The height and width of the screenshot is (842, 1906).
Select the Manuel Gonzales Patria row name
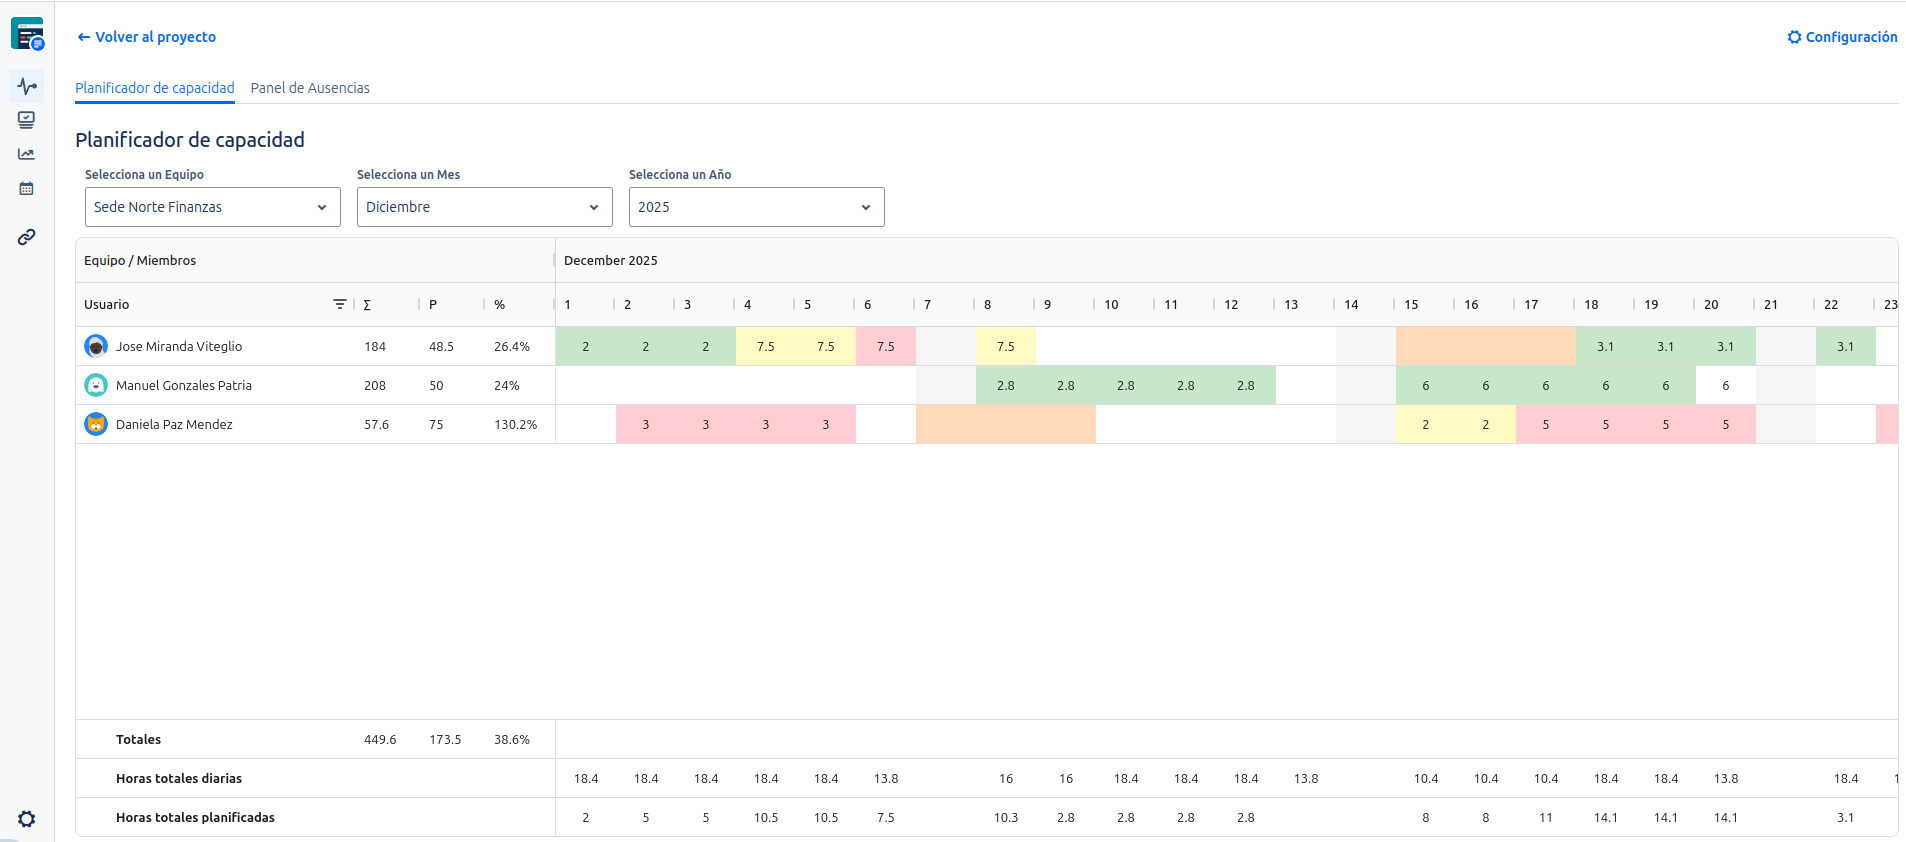184,385
